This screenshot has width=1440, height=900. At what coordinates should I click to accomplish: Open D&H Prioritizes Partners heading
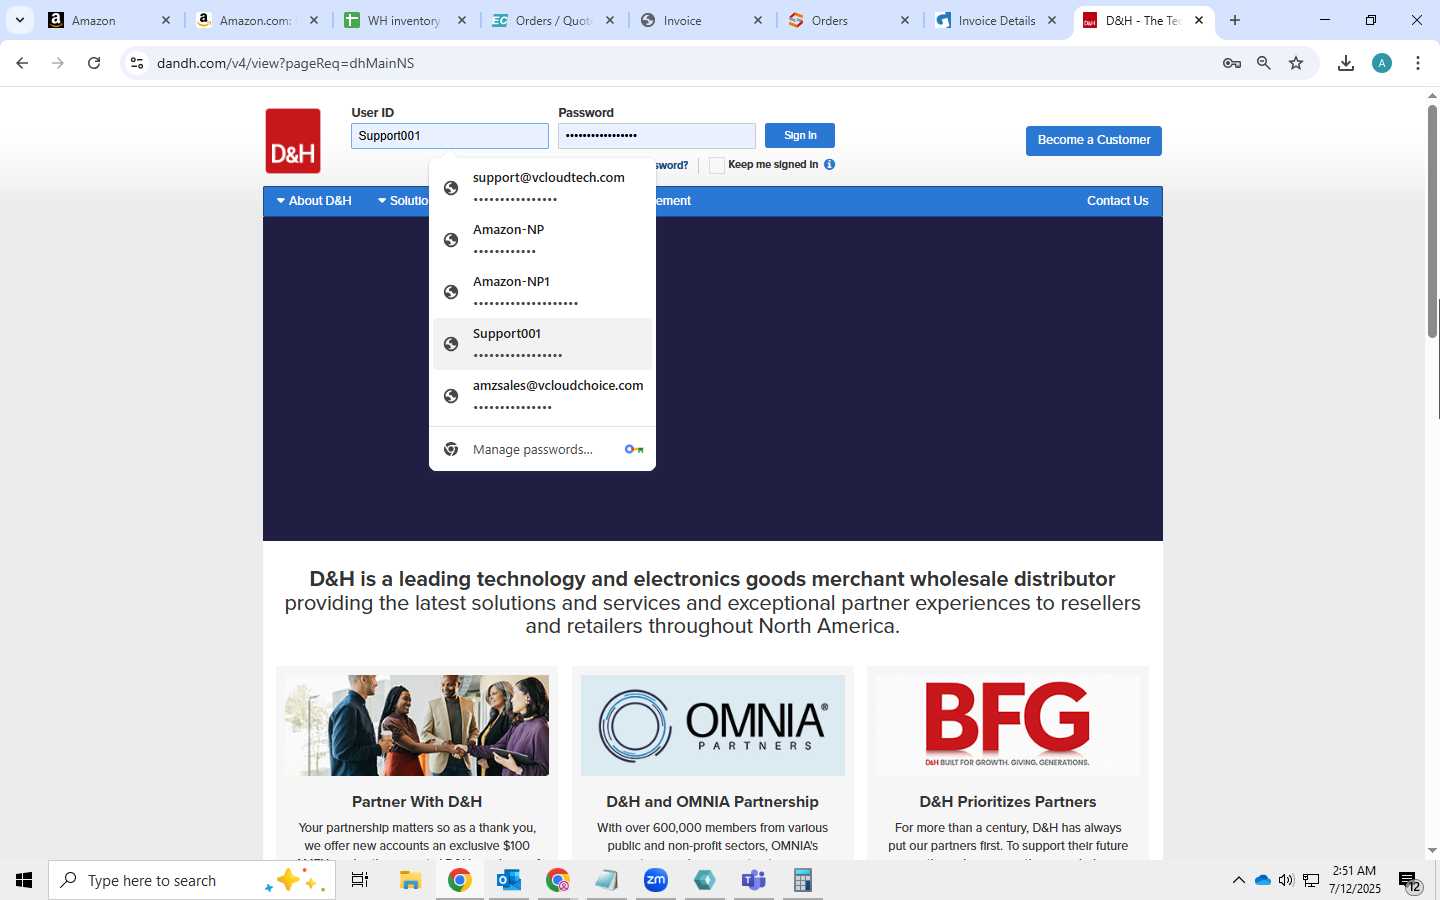point(1008,802)
